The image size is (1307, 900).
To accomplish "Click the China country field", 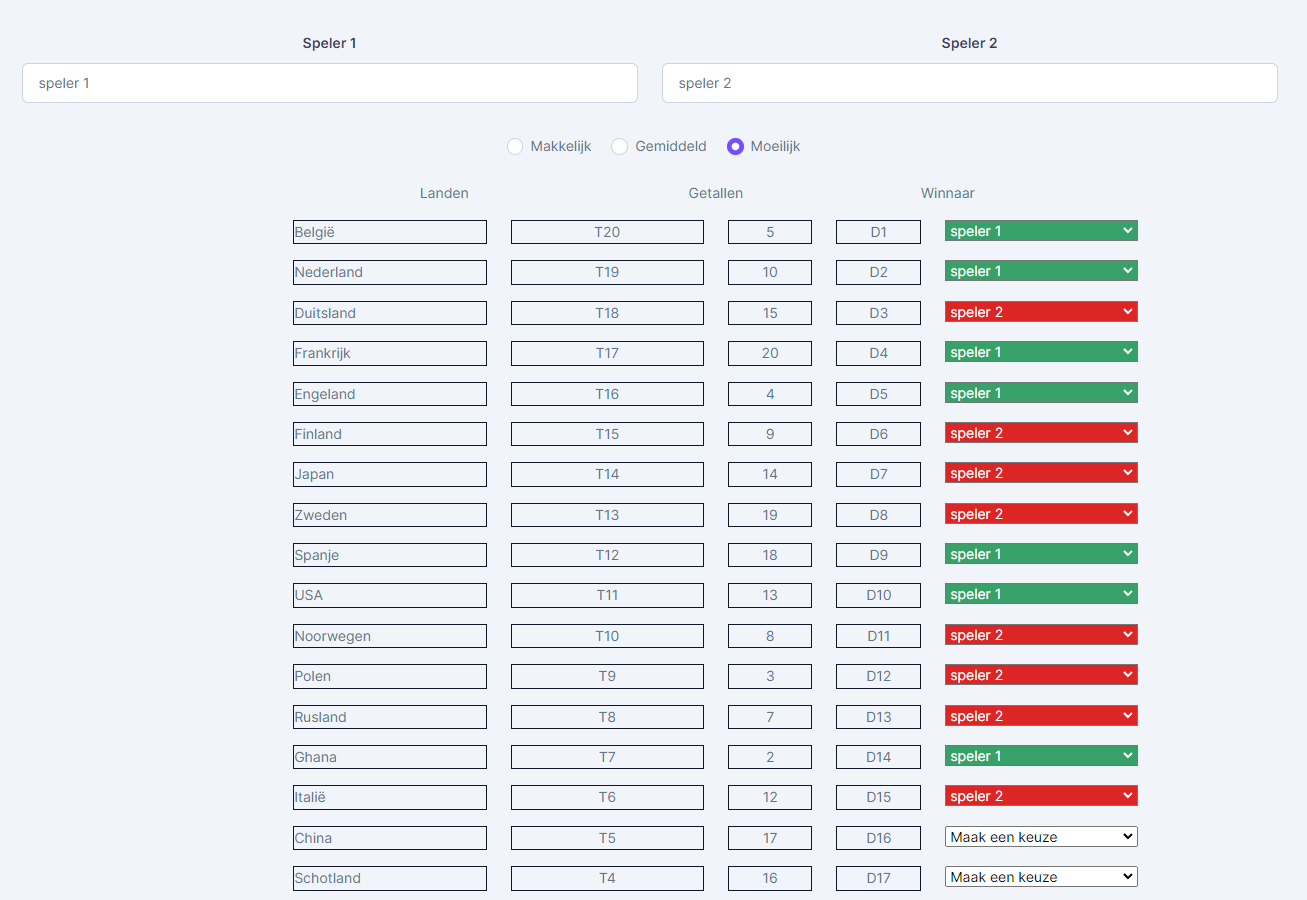I will point(390,838).
